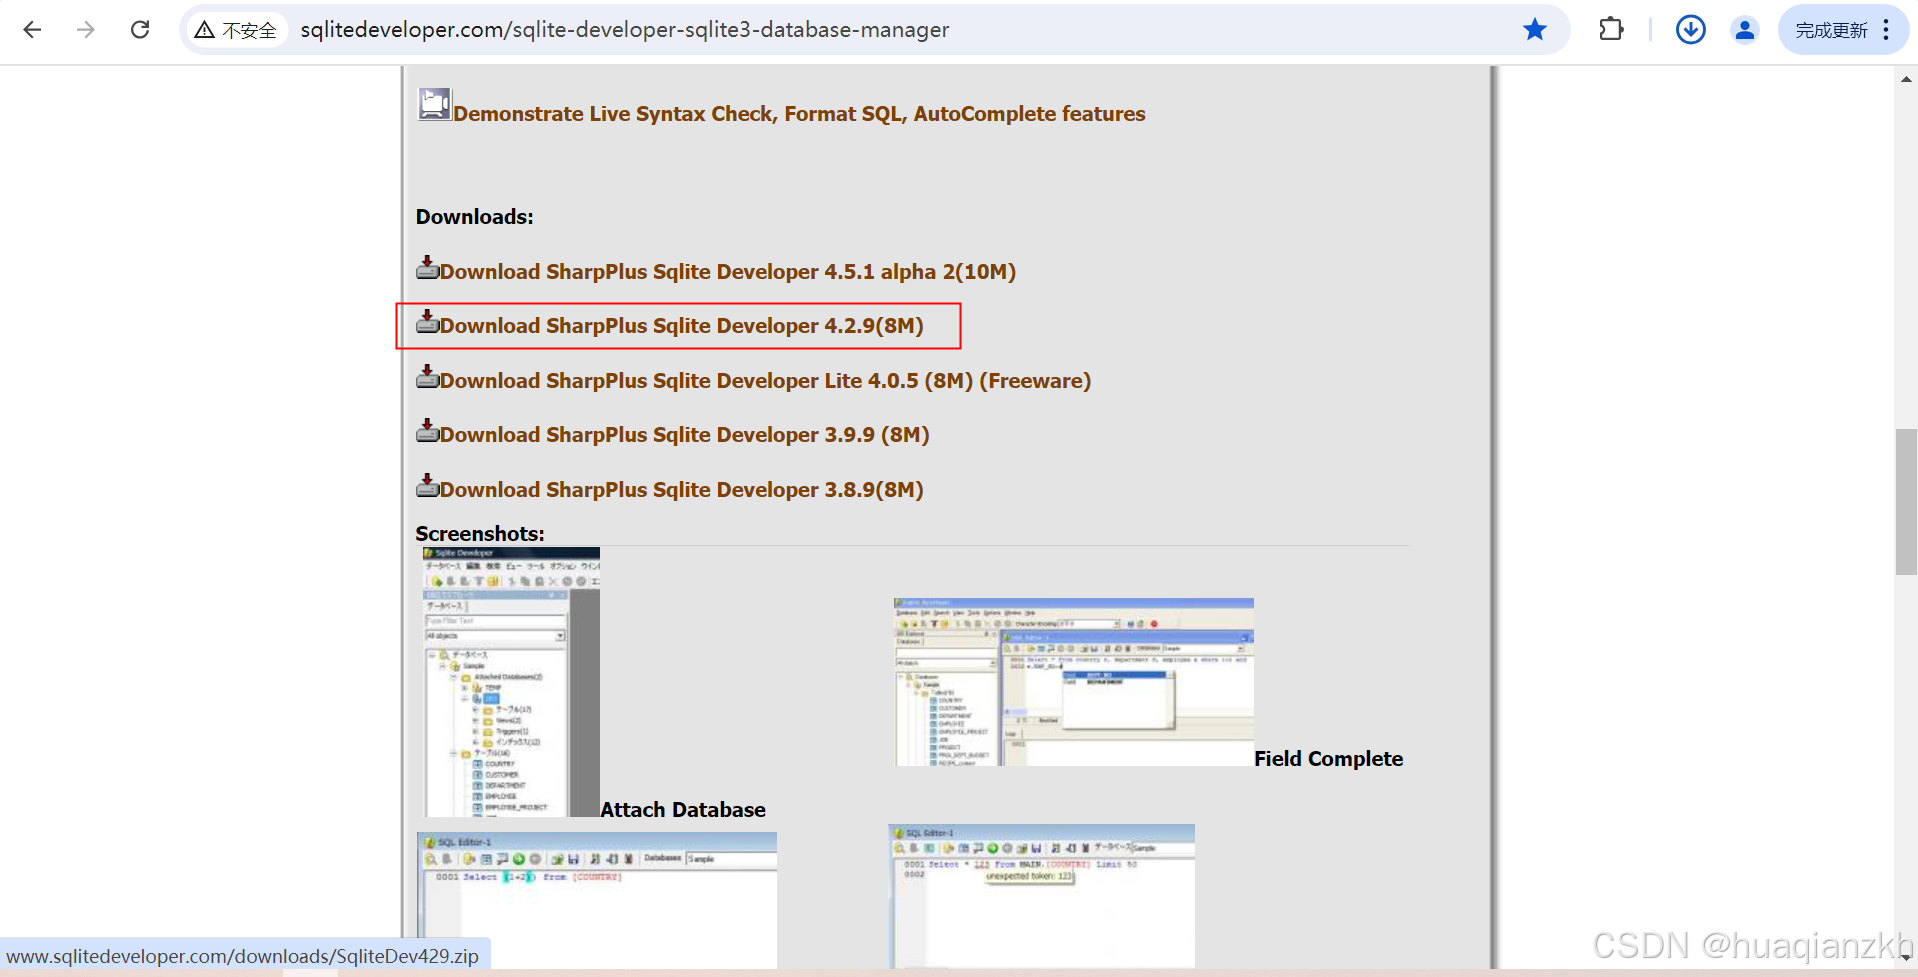Click the download icon for version 3.8.9
Screen dimensions: 1918x977
pos(428,485)
